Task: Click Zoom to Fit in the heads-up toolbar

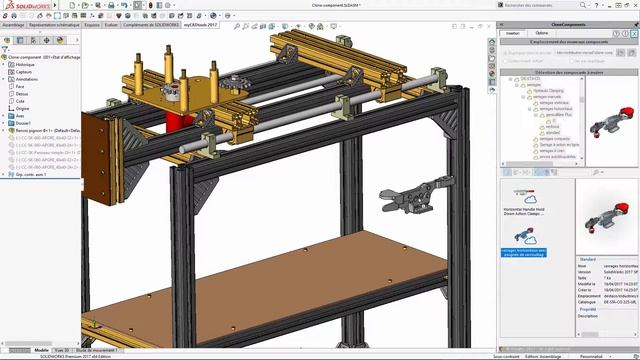Action: point(237,27)
